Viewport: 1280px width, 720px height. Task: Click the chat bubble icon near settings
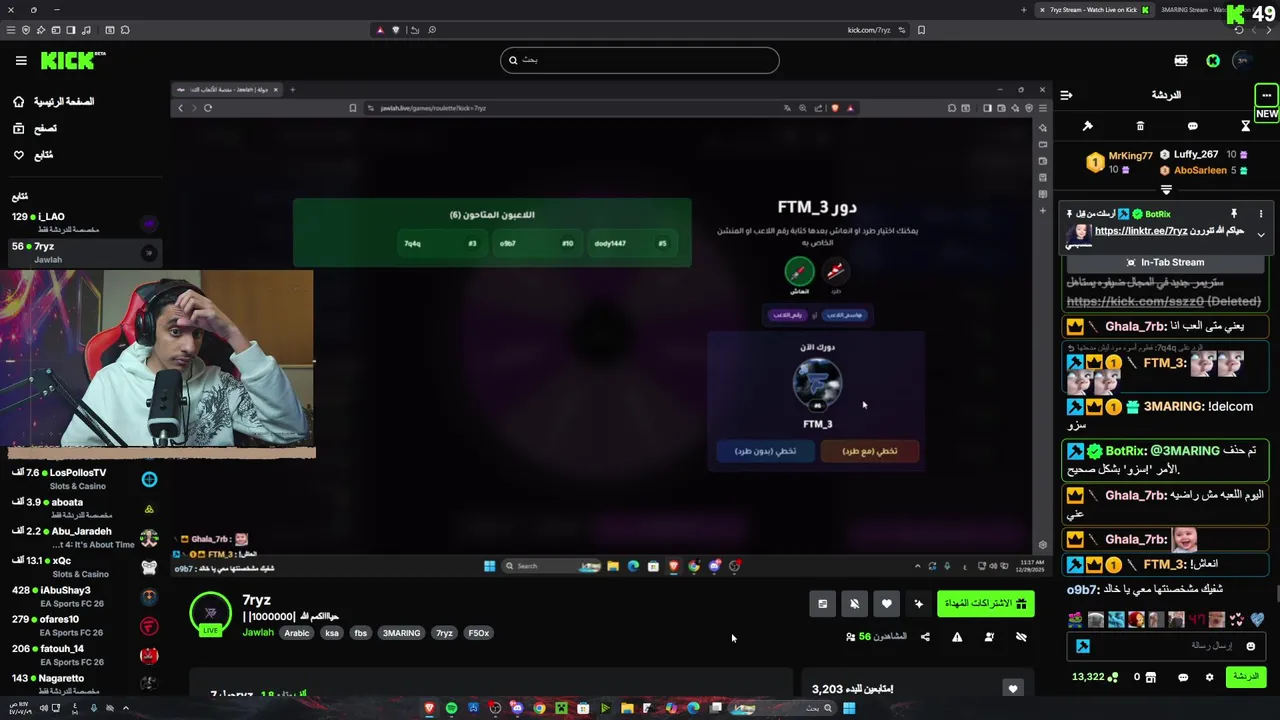[1183, 677]
